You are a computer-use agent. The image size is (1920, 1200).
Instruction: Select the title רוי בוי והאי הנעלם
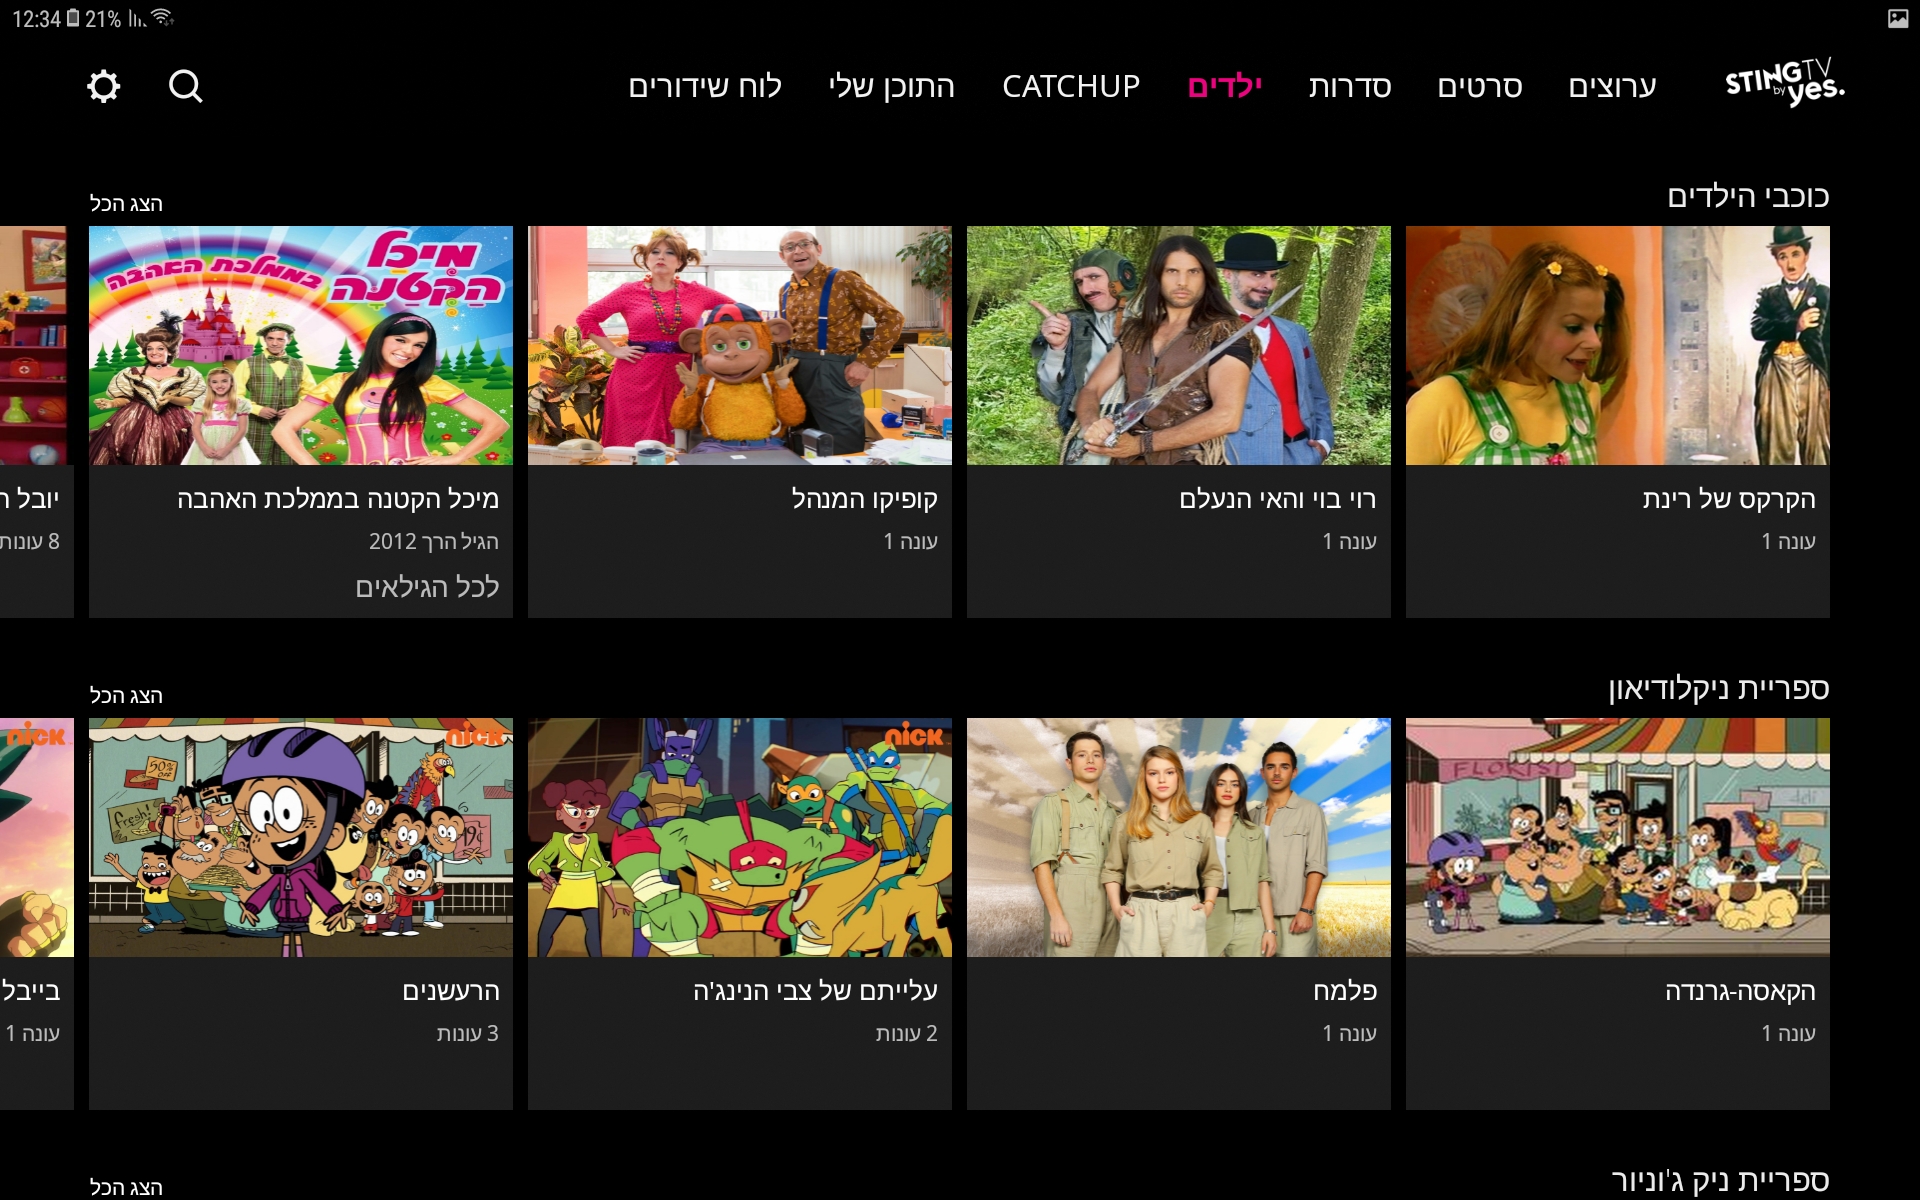[1278, 498]
